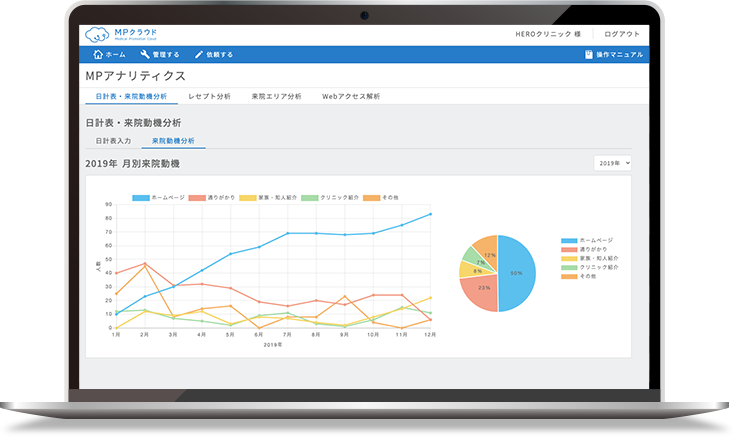The image size is (734, 437).
Task: Toggle ホームページ series in line chart legend
Action: 141,198
